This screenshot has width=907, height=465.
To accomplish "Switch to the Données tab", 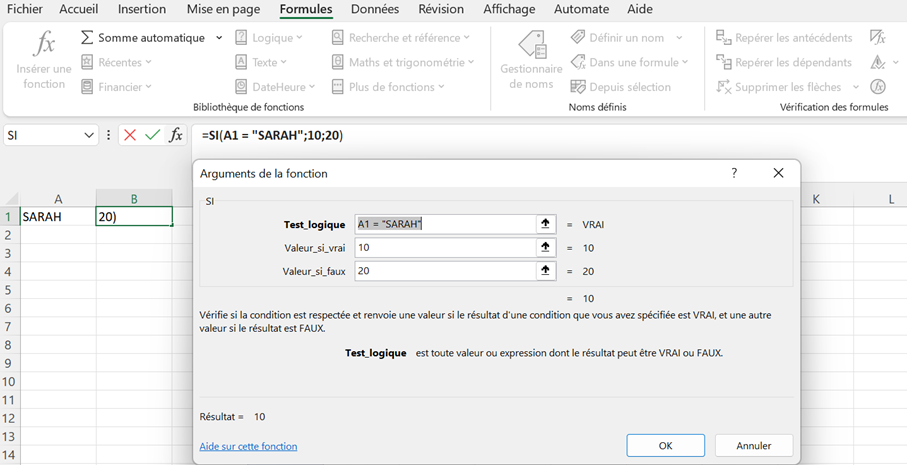I will click(x=375, y=9).
